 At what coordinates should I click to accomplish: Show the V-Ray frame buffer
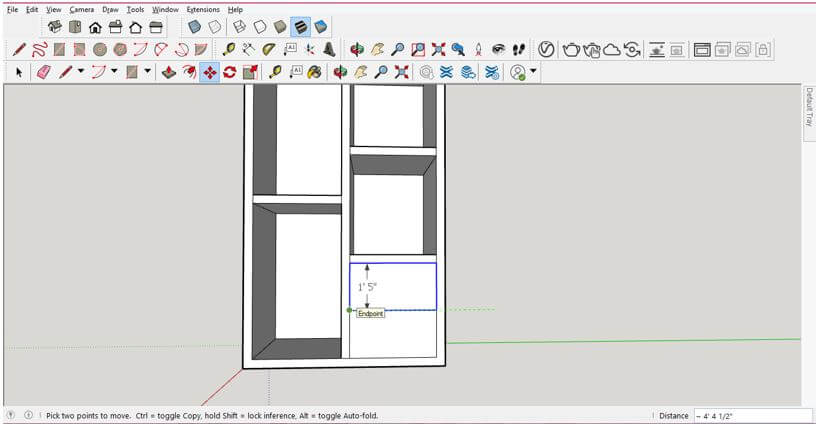(x=702, y=50)
